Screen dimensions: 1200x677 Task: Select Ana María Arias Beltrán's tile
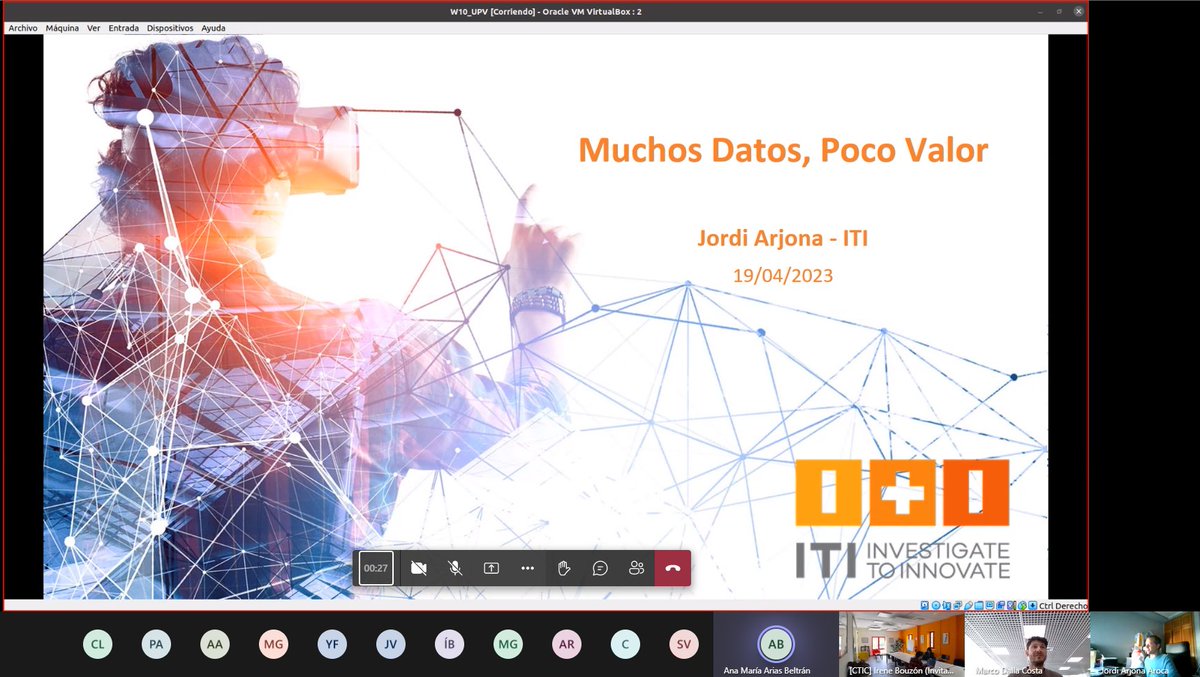tap(776, 645)
